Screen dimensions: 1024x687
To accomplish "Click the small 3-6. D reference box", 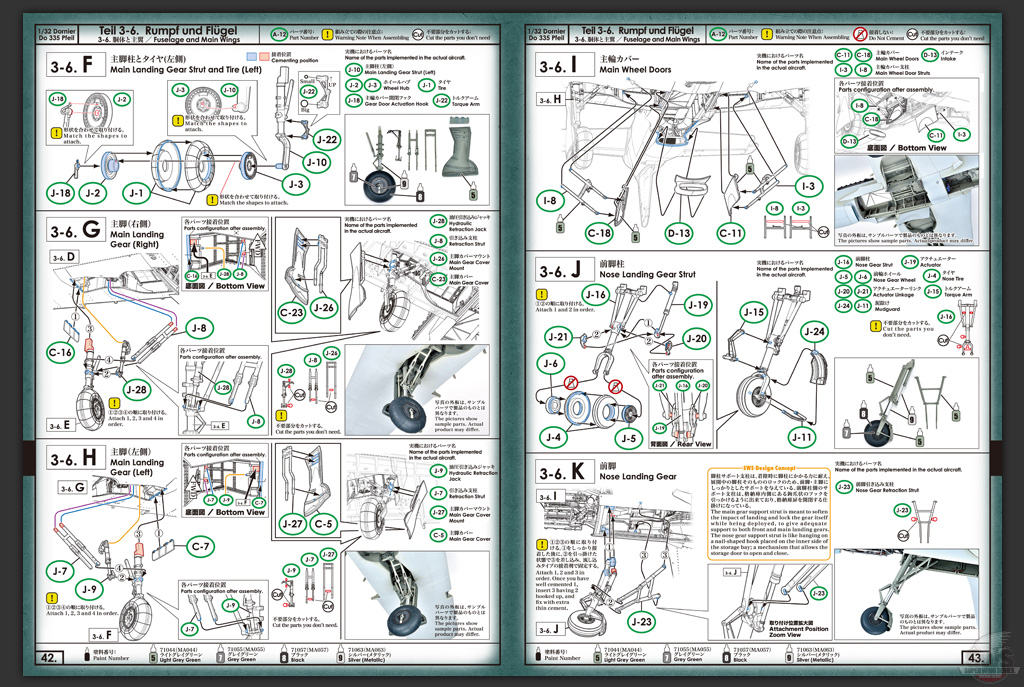I will pyautogui.click(x=65, y=257).
